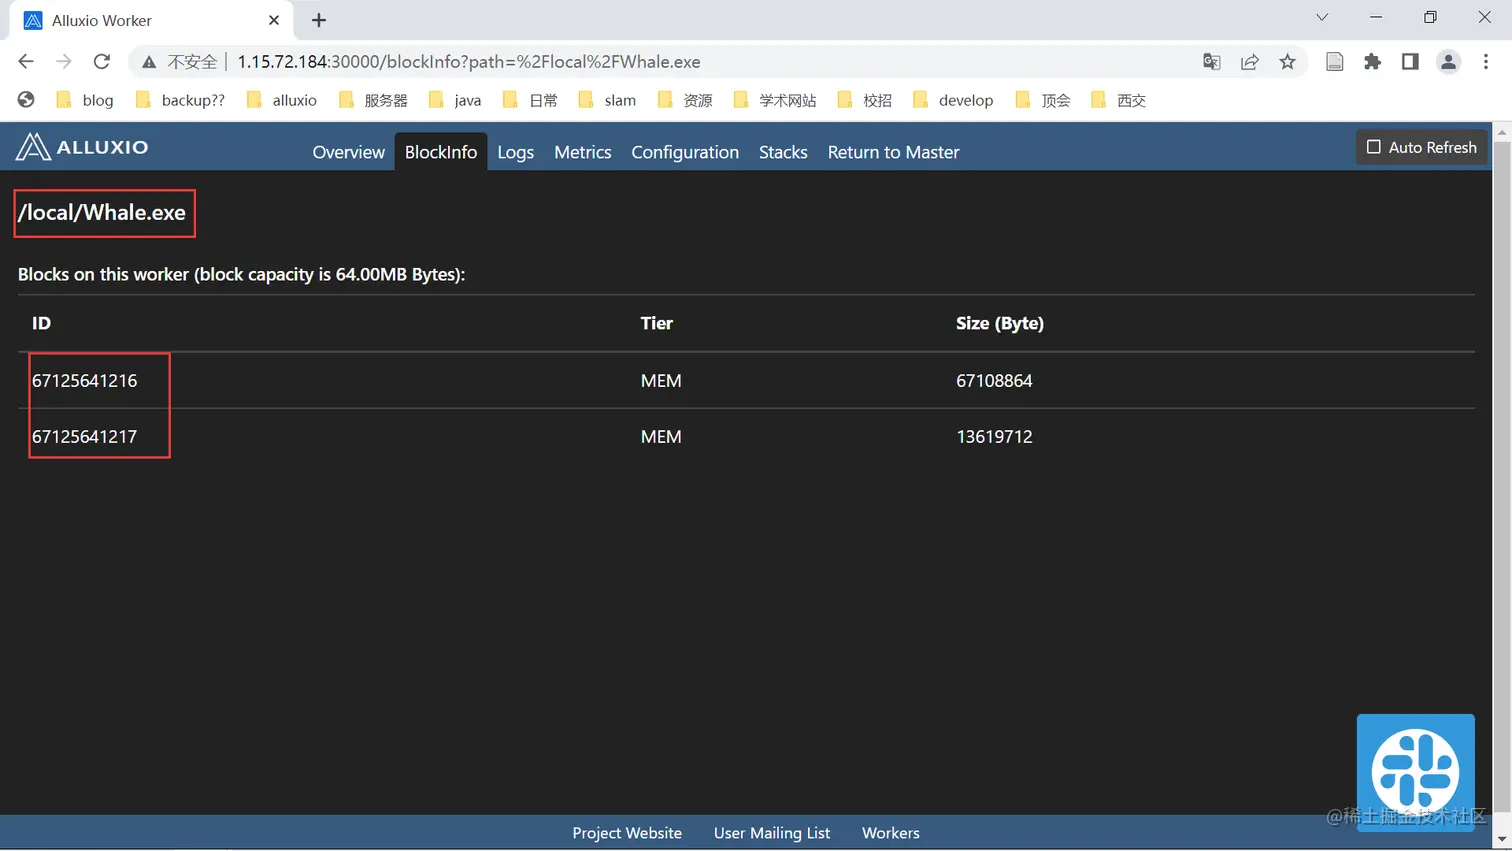This screenshot has height=851, width=1512.
Task: Click the reading list icon in toolbar
Action: pos(1335,62)
